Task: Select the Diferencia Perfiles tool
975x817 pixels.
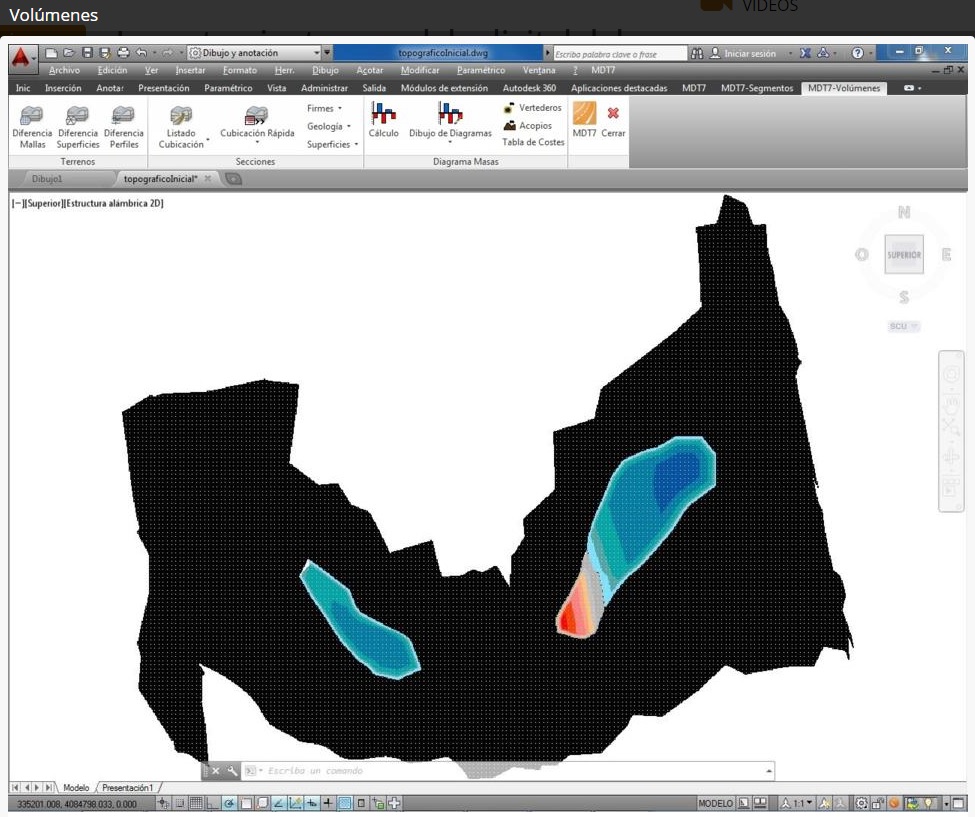Action: point(123,116)
